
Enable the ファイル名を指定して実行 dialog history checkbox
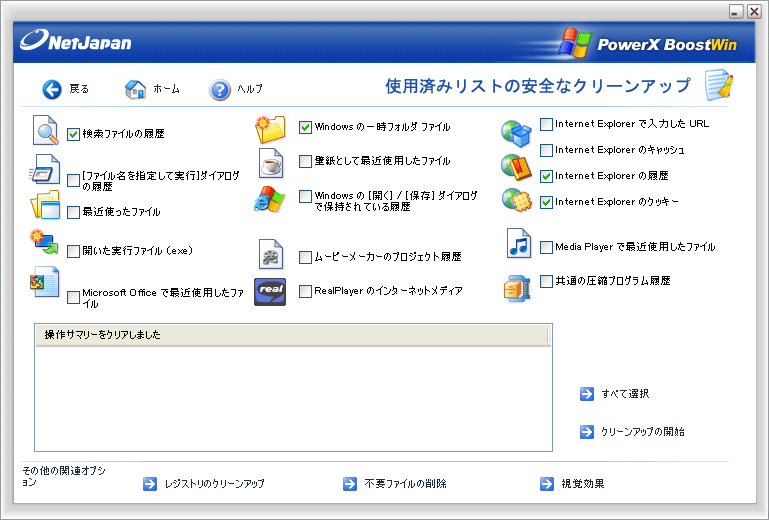point(74,181)
